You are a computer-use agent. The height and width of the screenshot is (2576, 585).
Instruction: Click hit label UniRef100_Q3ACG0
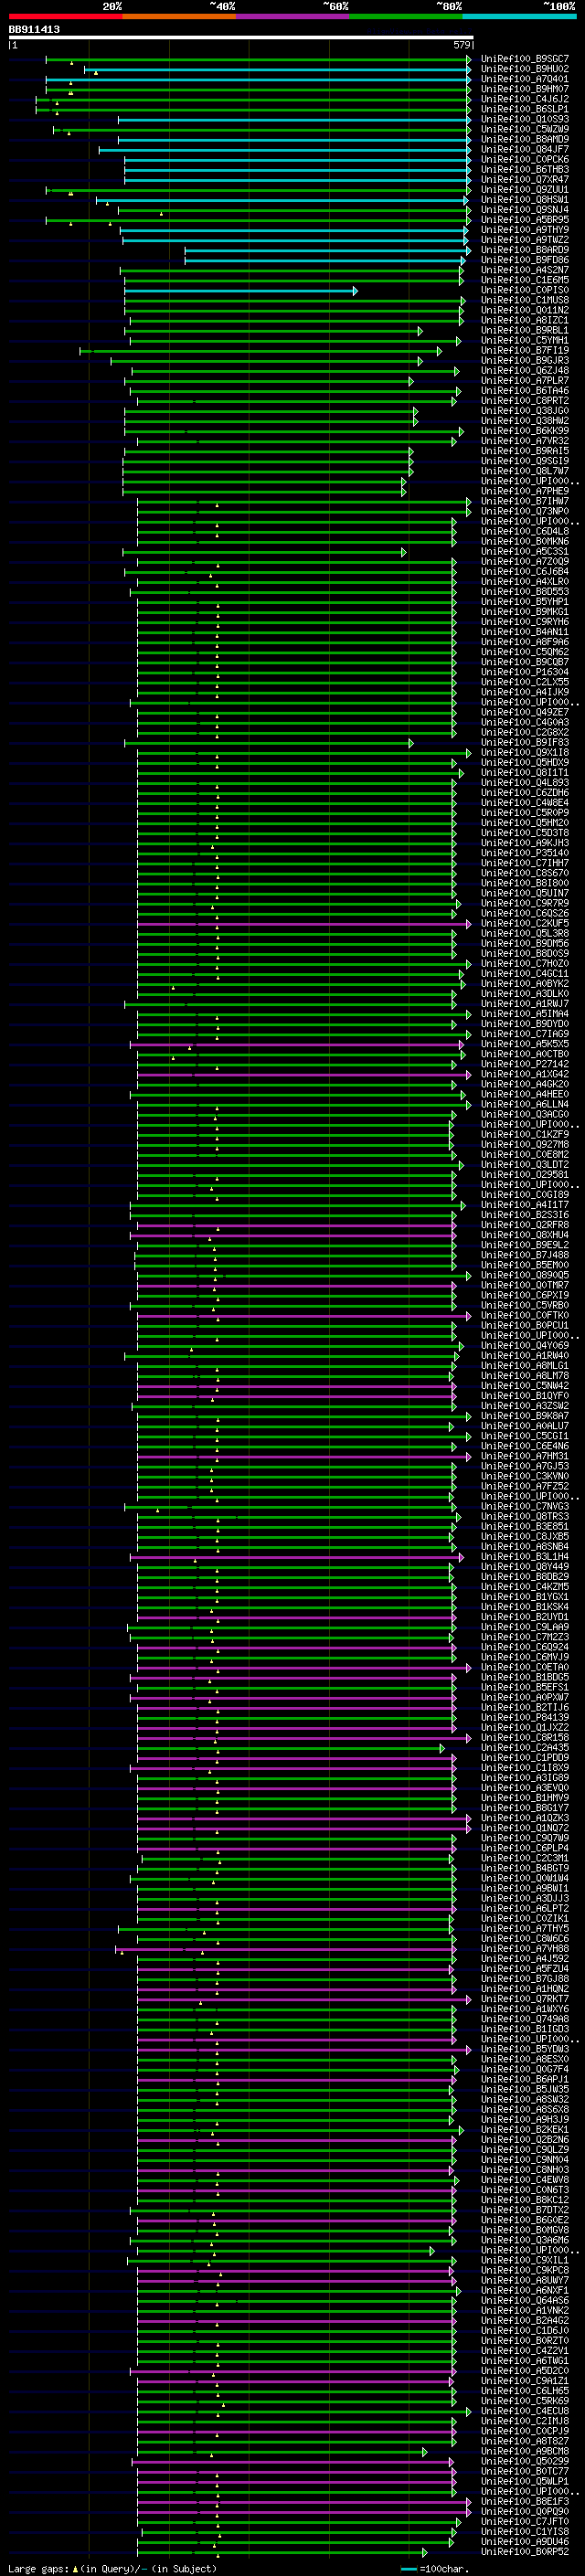coord(525,1115)
